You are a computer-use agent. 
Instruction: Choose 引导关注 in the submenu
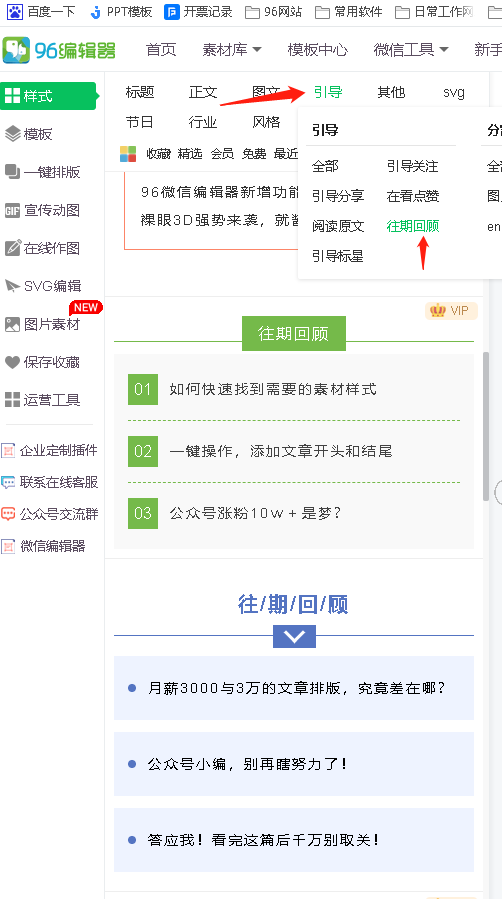tap(413, 166)
